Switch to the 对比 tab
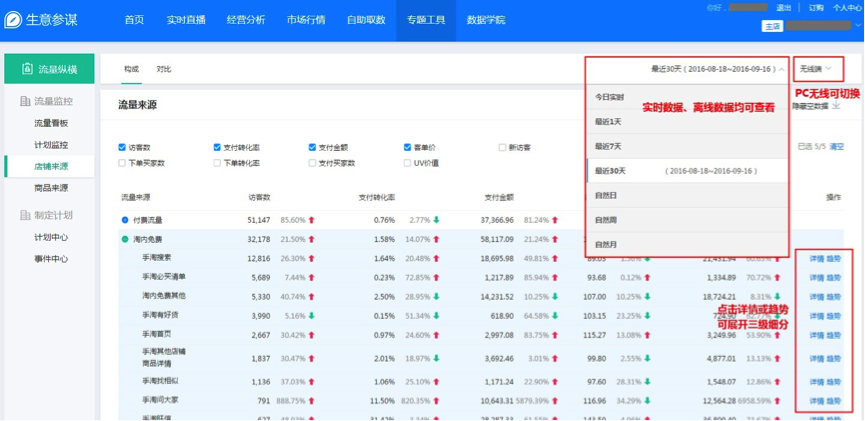 164,69
